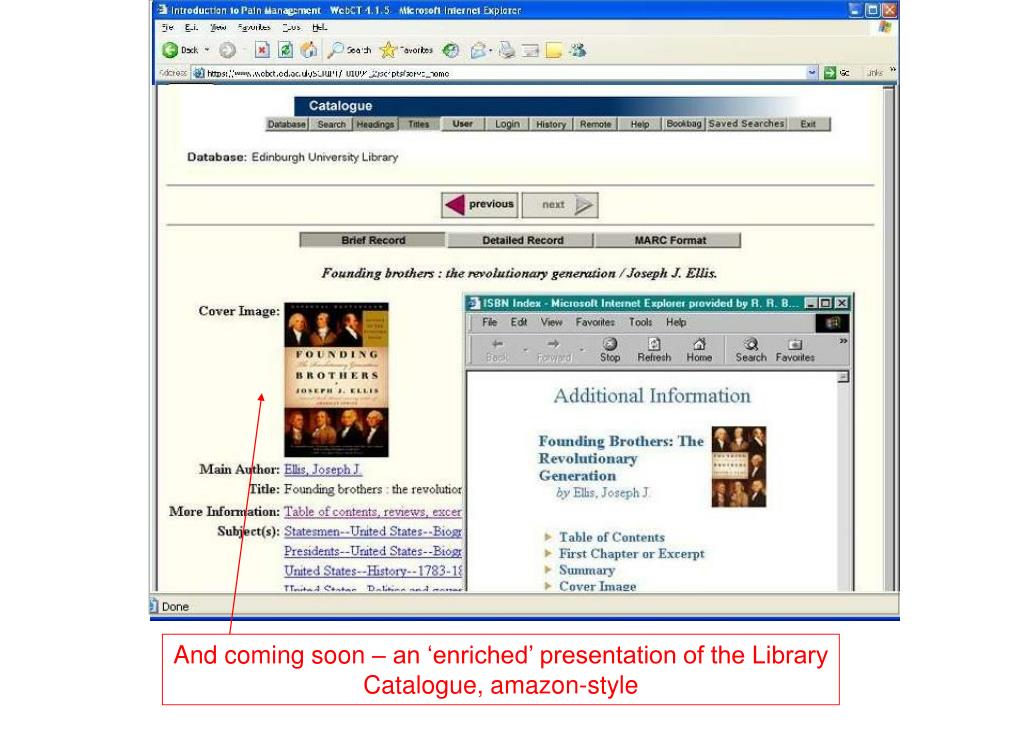The height and width of the screenshot is (740, 1024).
Task: Open dropdown arrow next to Back button
Action: coord(207,50)
